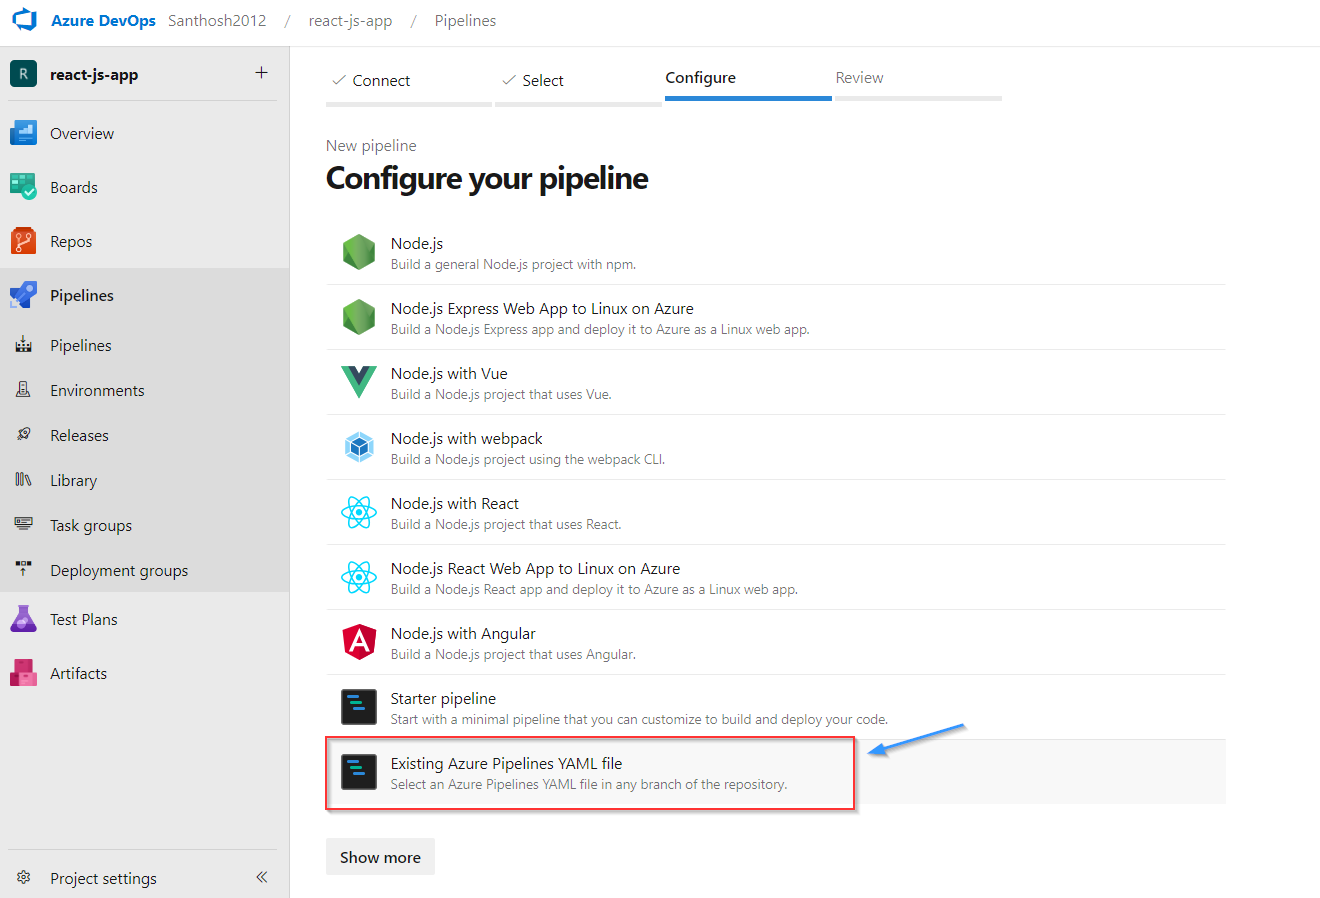The height and width of the screenshot is (898, 1320).
Task: Click the Show more button
Action: [x=380, y=857]
